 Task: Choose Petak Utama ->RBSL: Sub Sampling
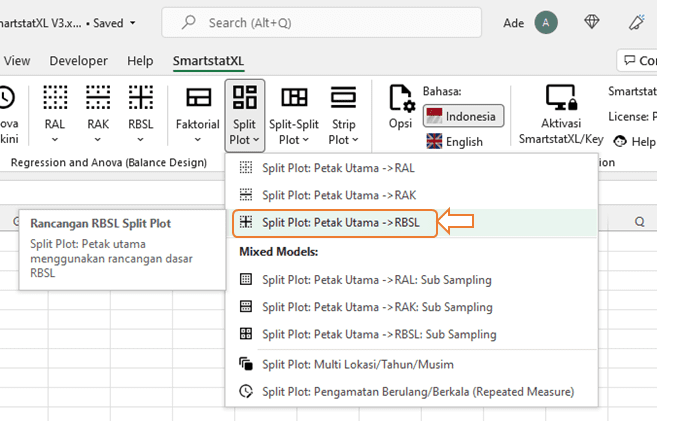click(411, 334)
